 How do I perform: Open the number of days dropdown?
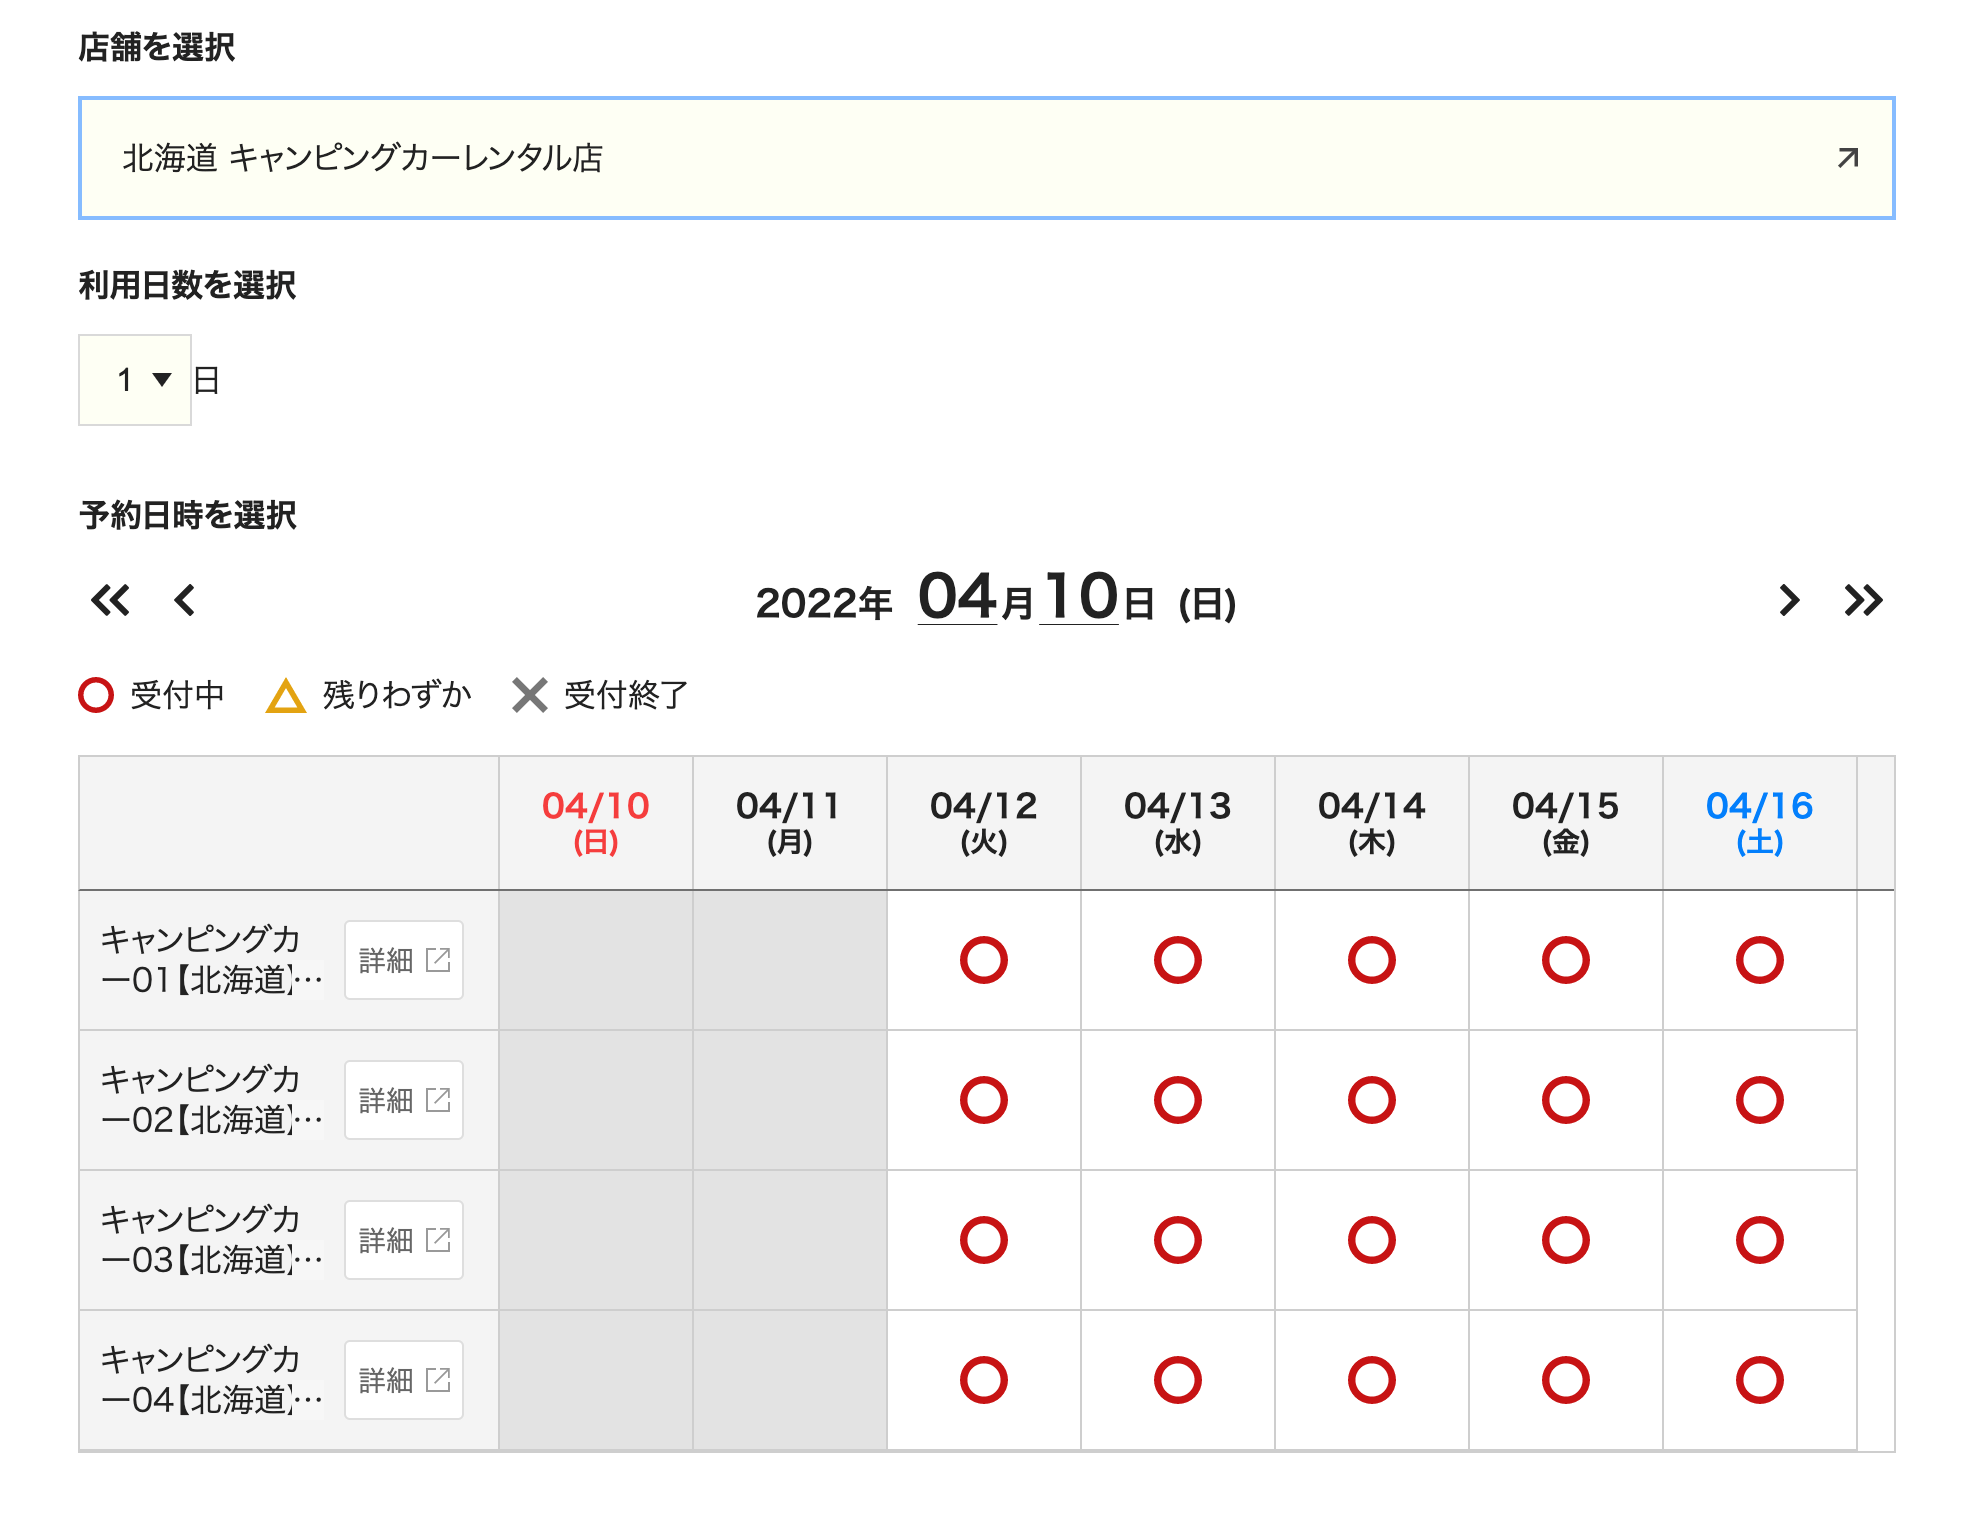coord(135,380)
